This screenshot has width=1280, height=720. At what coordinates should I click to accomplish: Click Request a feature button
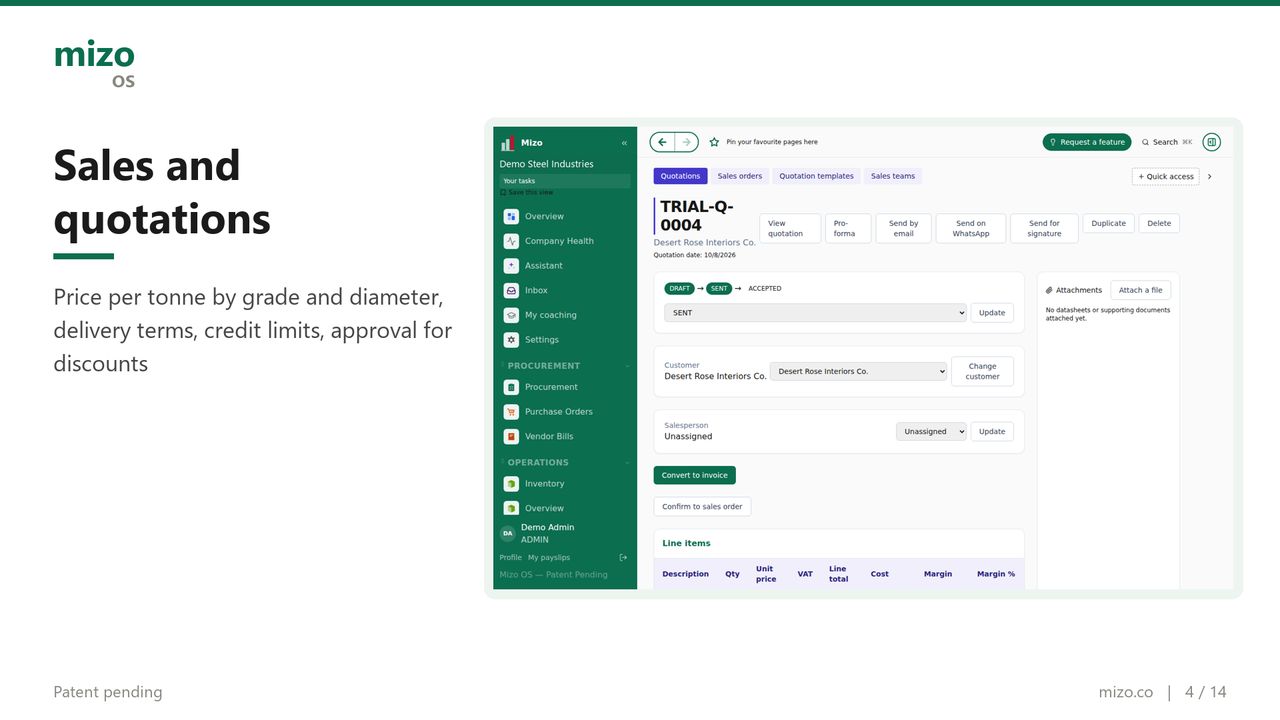tap(1087, 142)
